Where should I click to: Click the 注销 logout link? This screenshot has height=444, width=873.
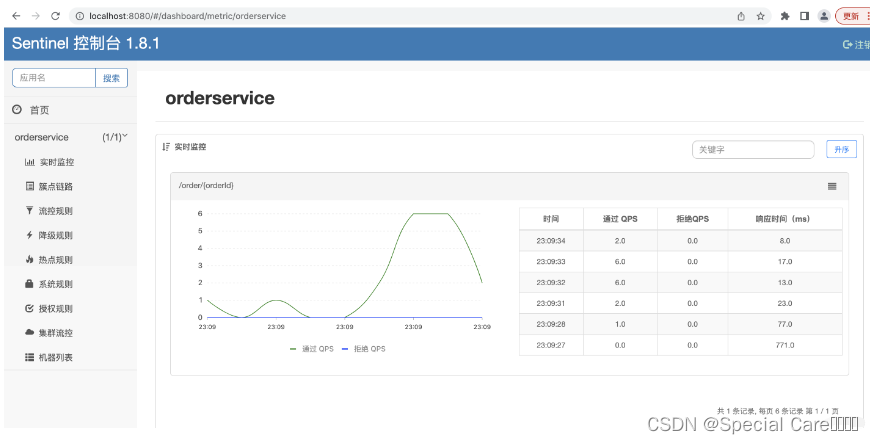(x=857, y=45)
